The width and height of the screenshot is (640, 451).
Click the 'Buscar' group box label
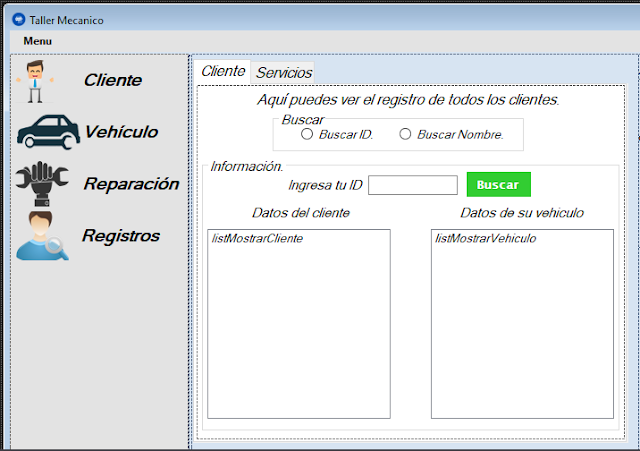302,120
